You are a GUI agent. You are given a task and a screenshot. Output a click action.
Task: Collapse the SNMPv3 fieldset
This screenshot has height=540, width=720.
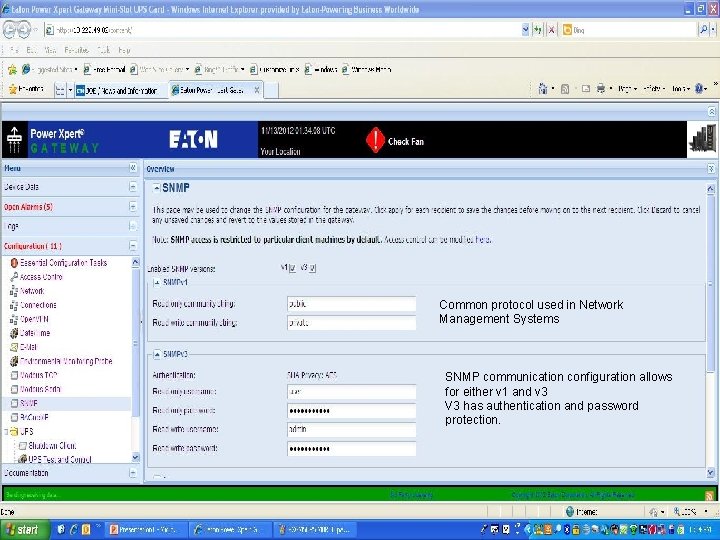(x=157, y=354)
